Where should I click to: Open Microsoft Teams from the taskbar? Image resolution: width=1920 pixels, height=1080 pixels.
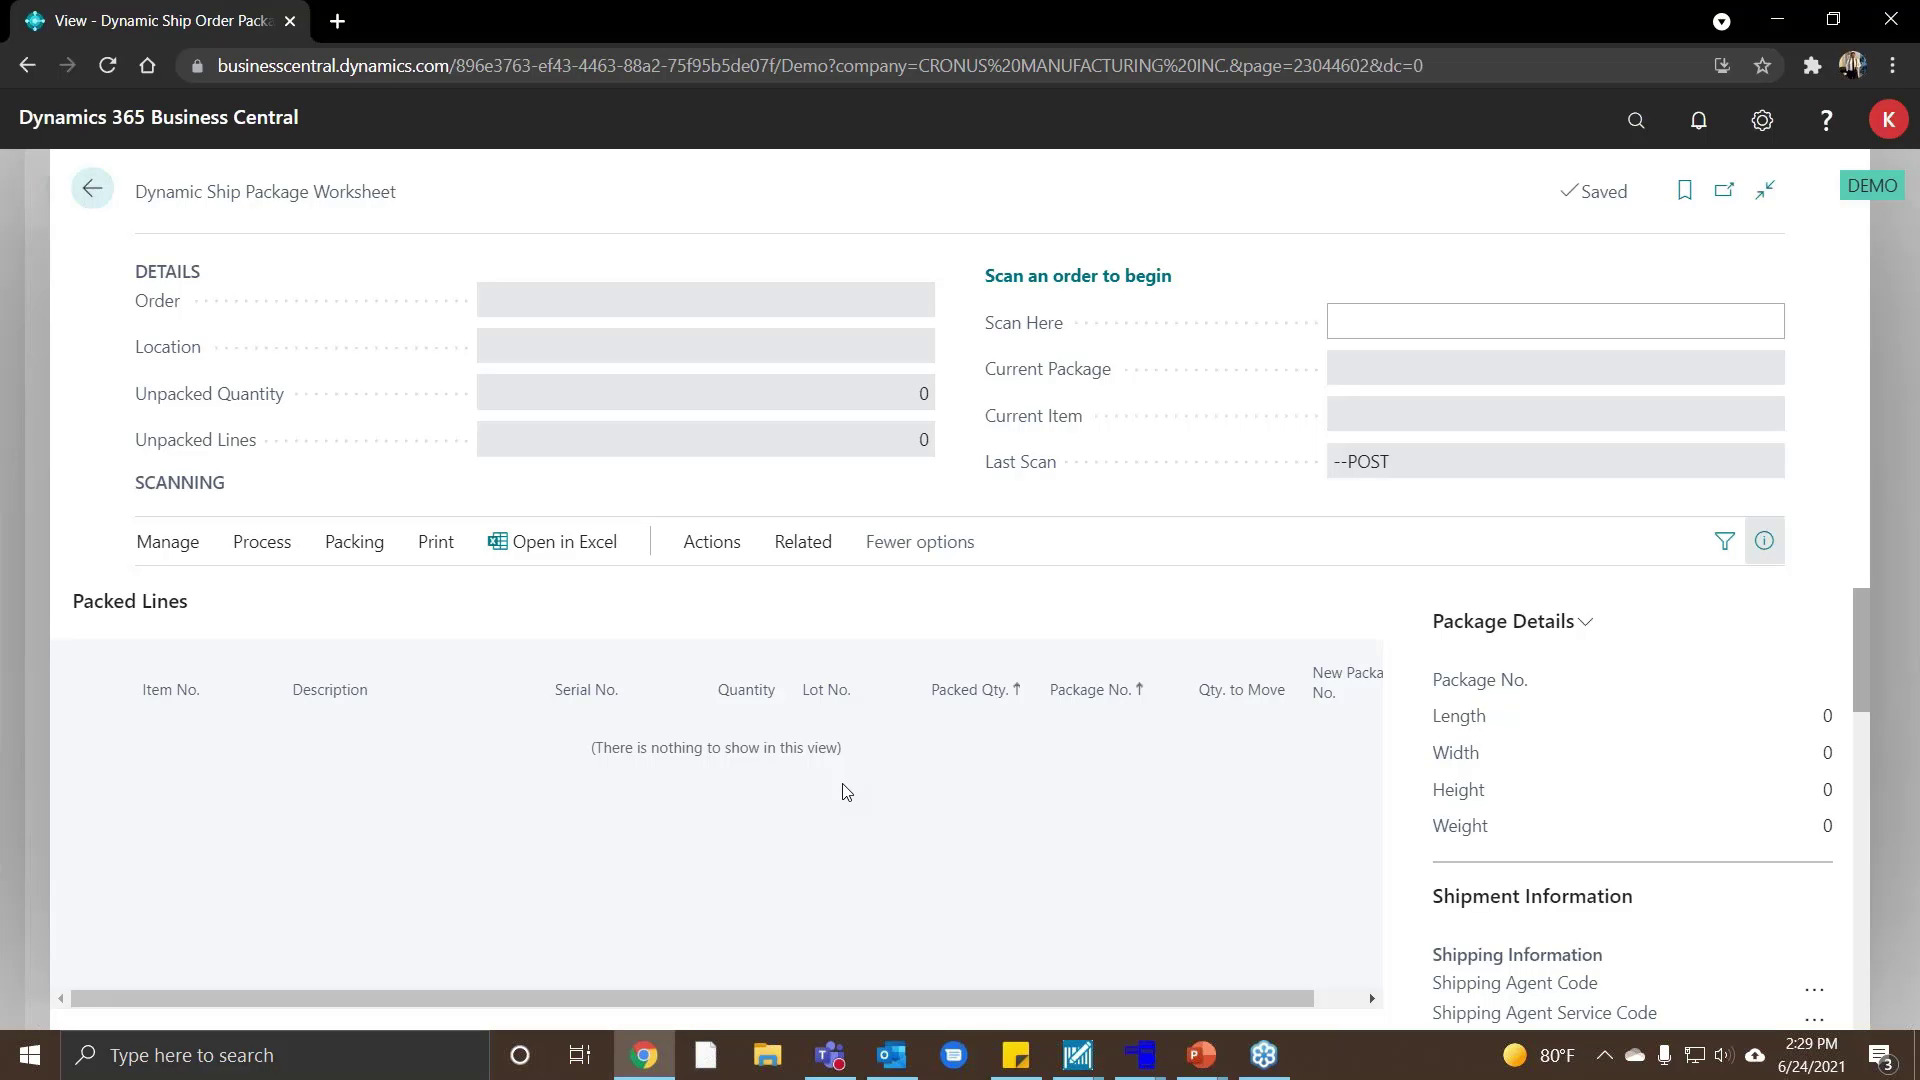click(x=829, y=1055)
